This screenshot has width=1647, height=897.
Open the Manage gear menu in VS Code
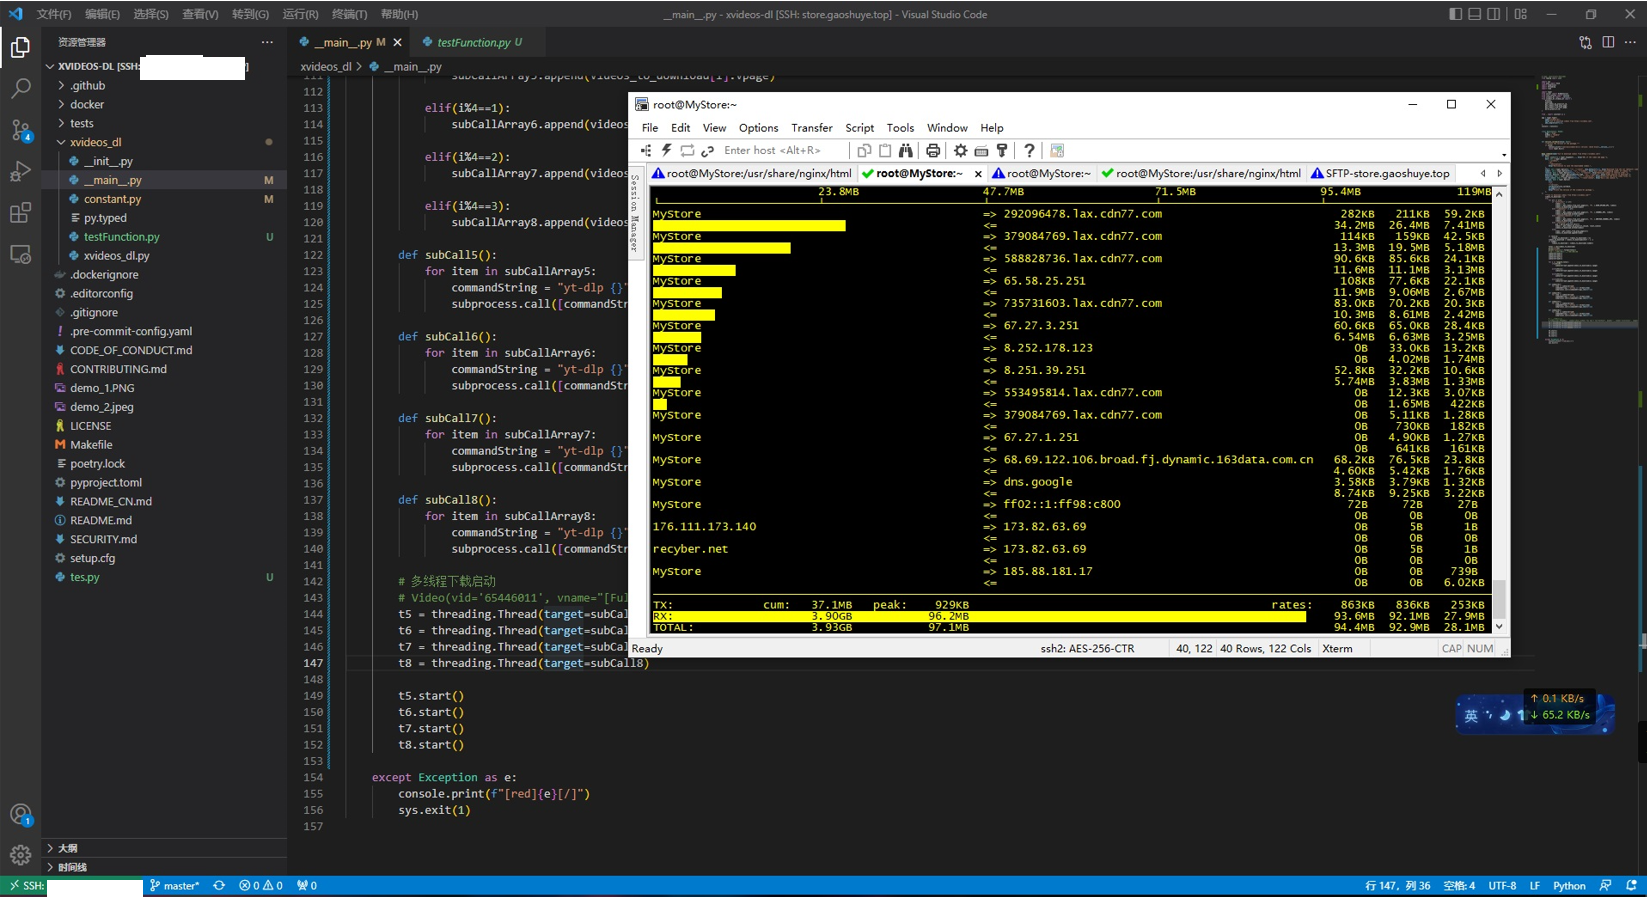pos(20,855)
